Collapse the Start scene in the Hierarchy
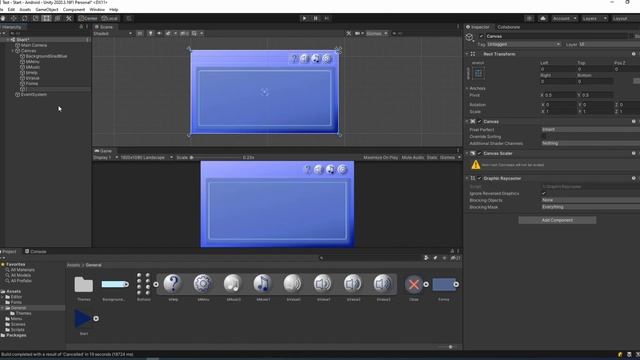Viewport: 640px width, 360px height. [x=8, y=40]
